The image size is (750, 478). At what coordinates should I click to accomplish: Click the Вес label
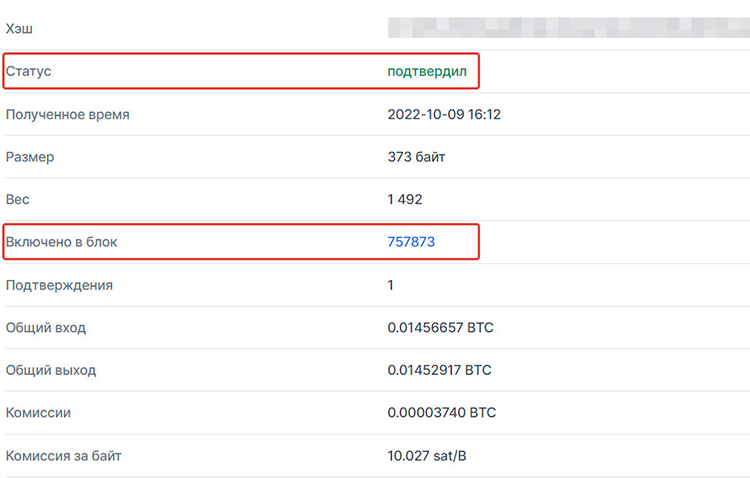pyautogui.click(x=17, y=199)
